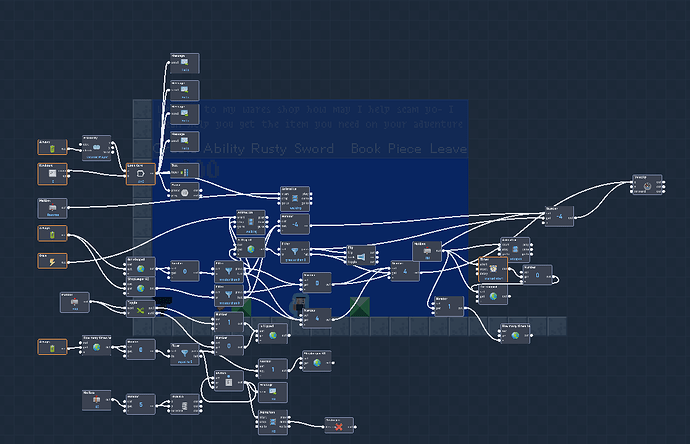This screenshot has height=444, width=690.
Task: Click the 'Leave' text in the shop menu
Action: coord(448,149)
